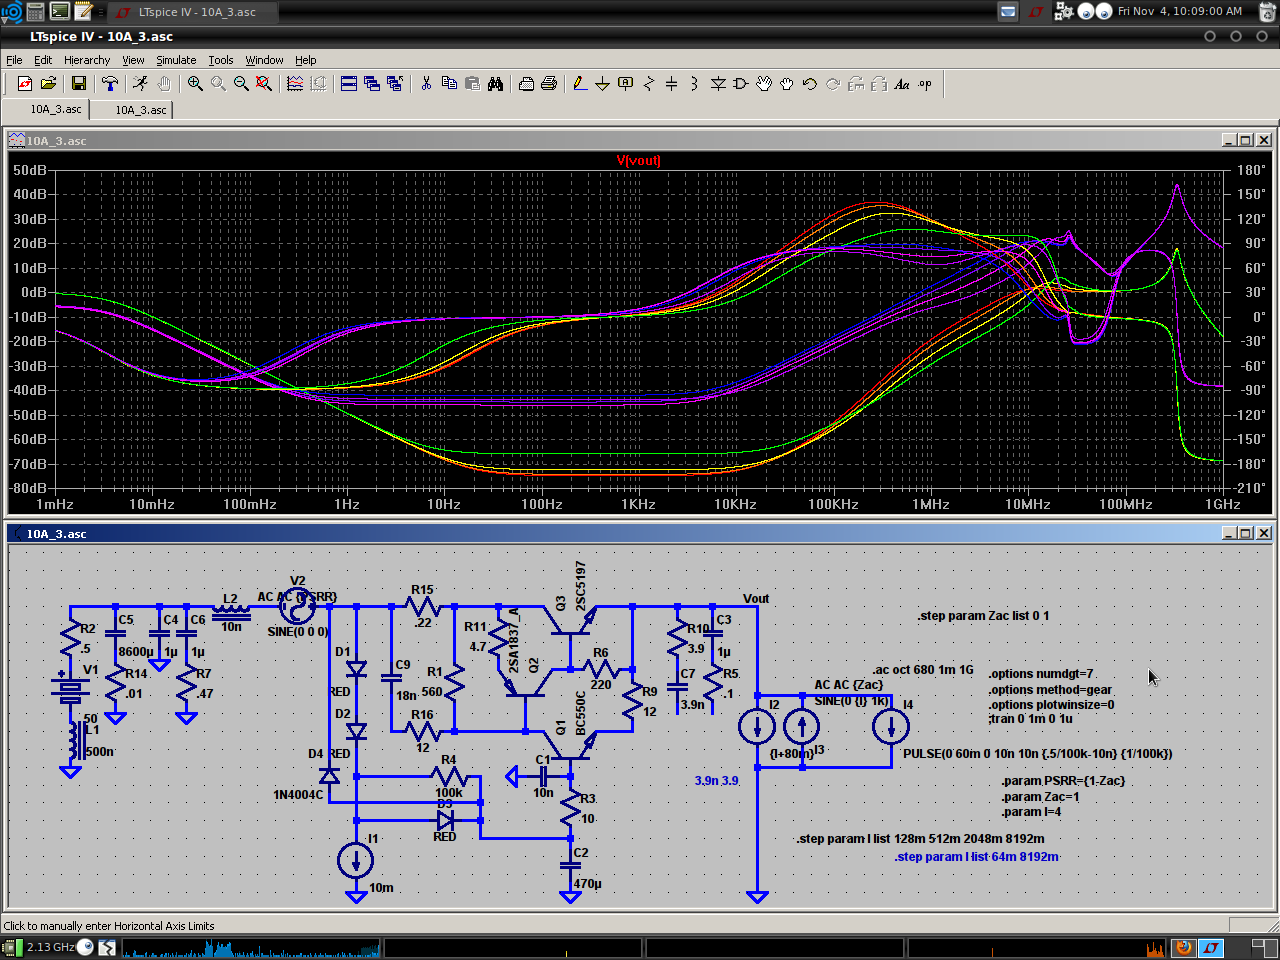Click the 1N4004C diode D4 label
Image resolution: width=1280 pixels, height=960 pixels.
click(298, 795)
